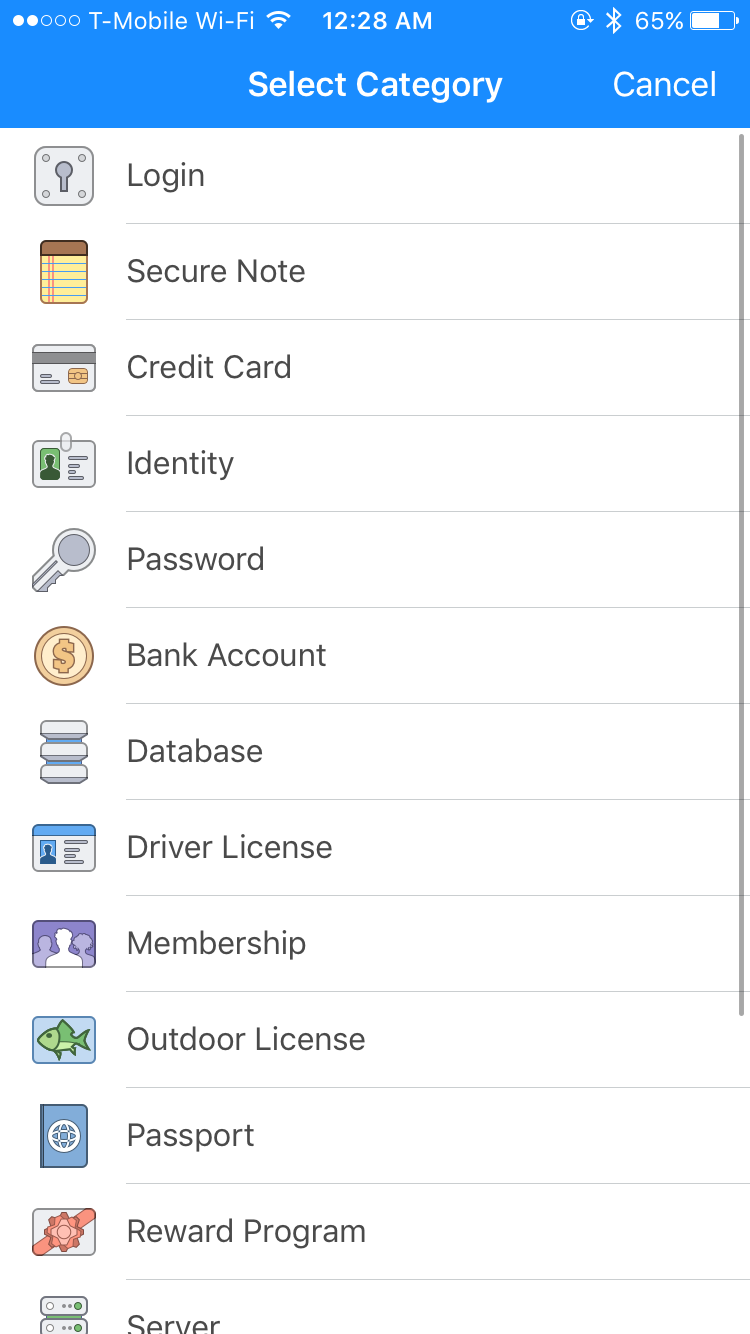Pick the Bank Account category label
750x1334 pixels.
pos(226,656)
